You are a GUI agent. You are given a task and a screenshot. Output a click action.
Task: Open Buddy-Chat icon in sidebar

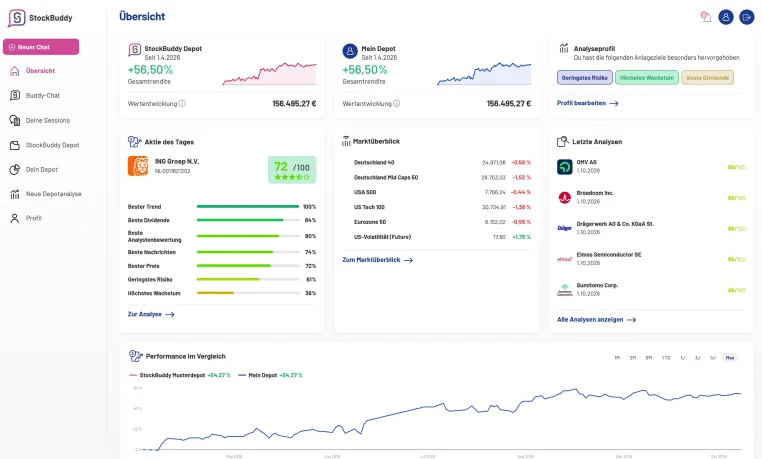15,95
